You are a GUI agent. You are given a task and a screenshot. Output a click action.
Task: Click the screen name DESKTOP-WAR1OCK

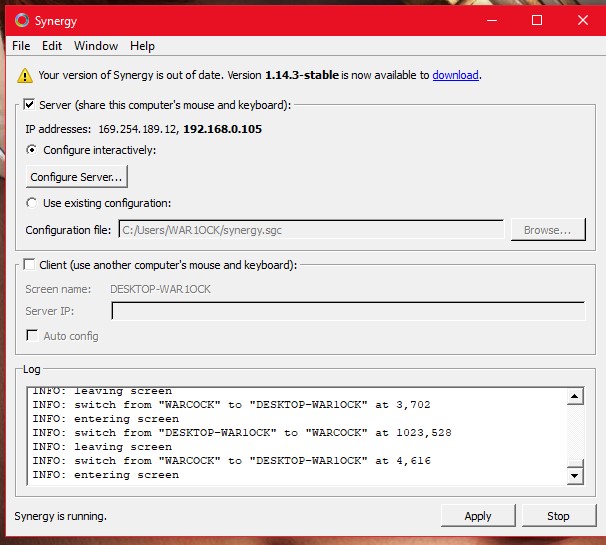tap(160, 289)
